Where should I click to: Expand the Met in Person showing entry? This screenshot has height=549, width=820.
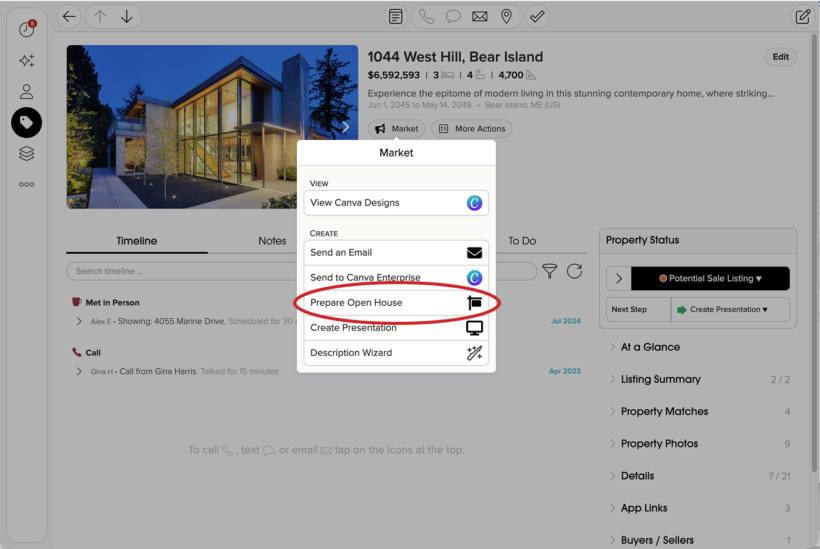pos(79,321)
